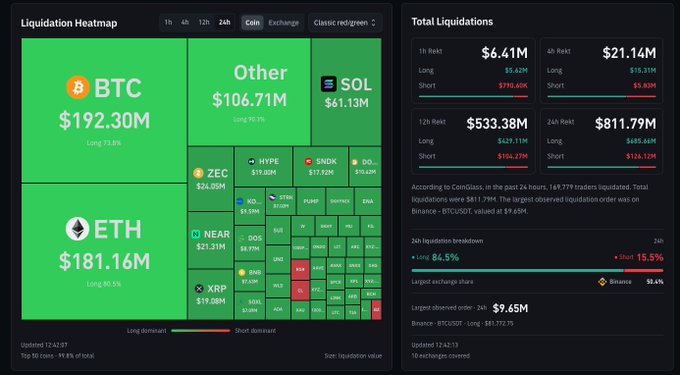
Task: Select the Coin view toggle
Action: (252, 23)
